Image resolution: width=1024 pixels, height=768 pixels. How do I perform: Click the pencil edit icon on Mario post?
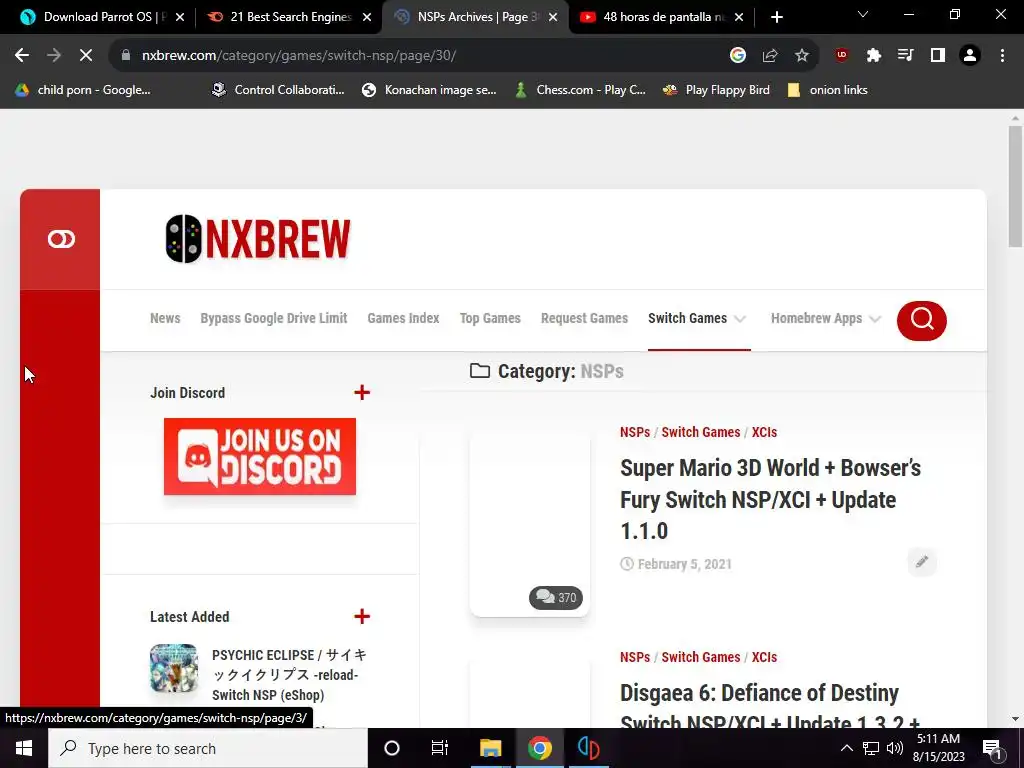click(921, 562)
